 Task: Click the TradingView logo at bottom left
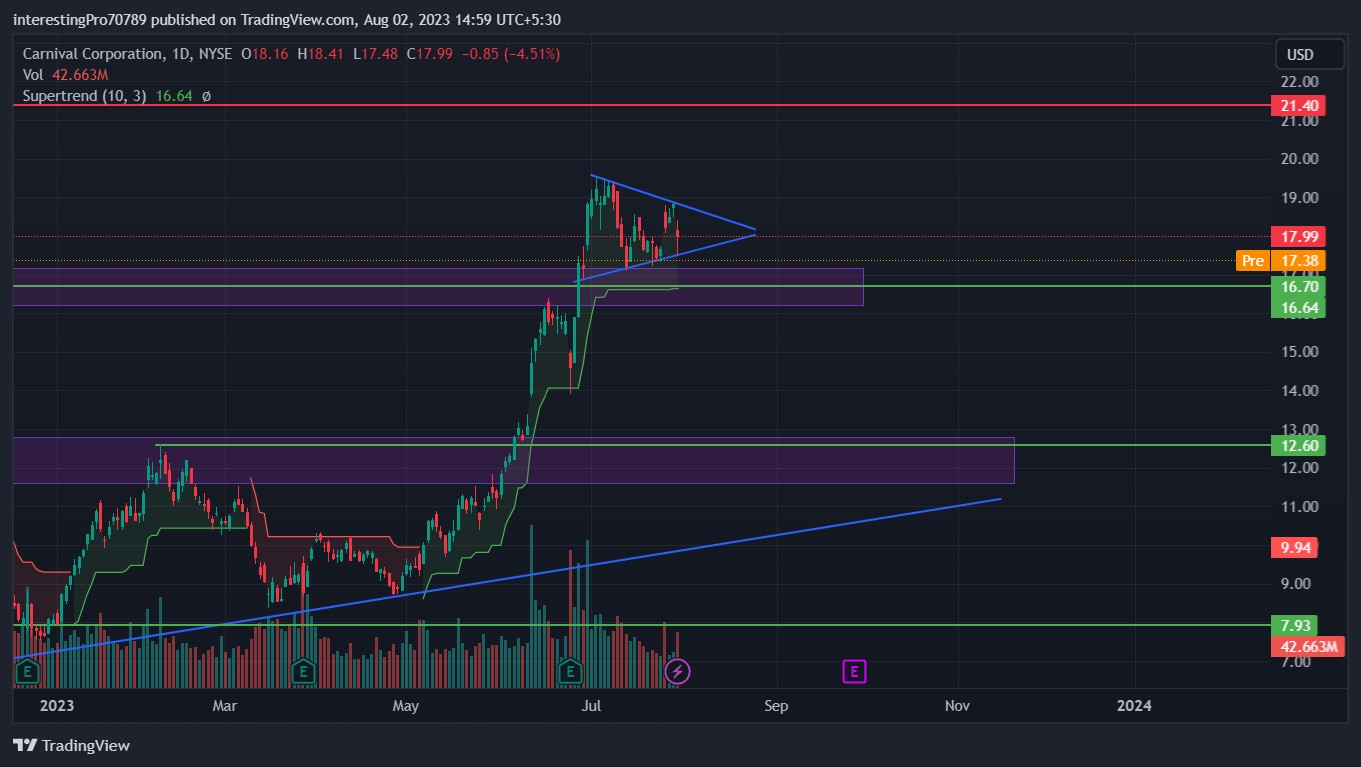click(x=71, y=745)
